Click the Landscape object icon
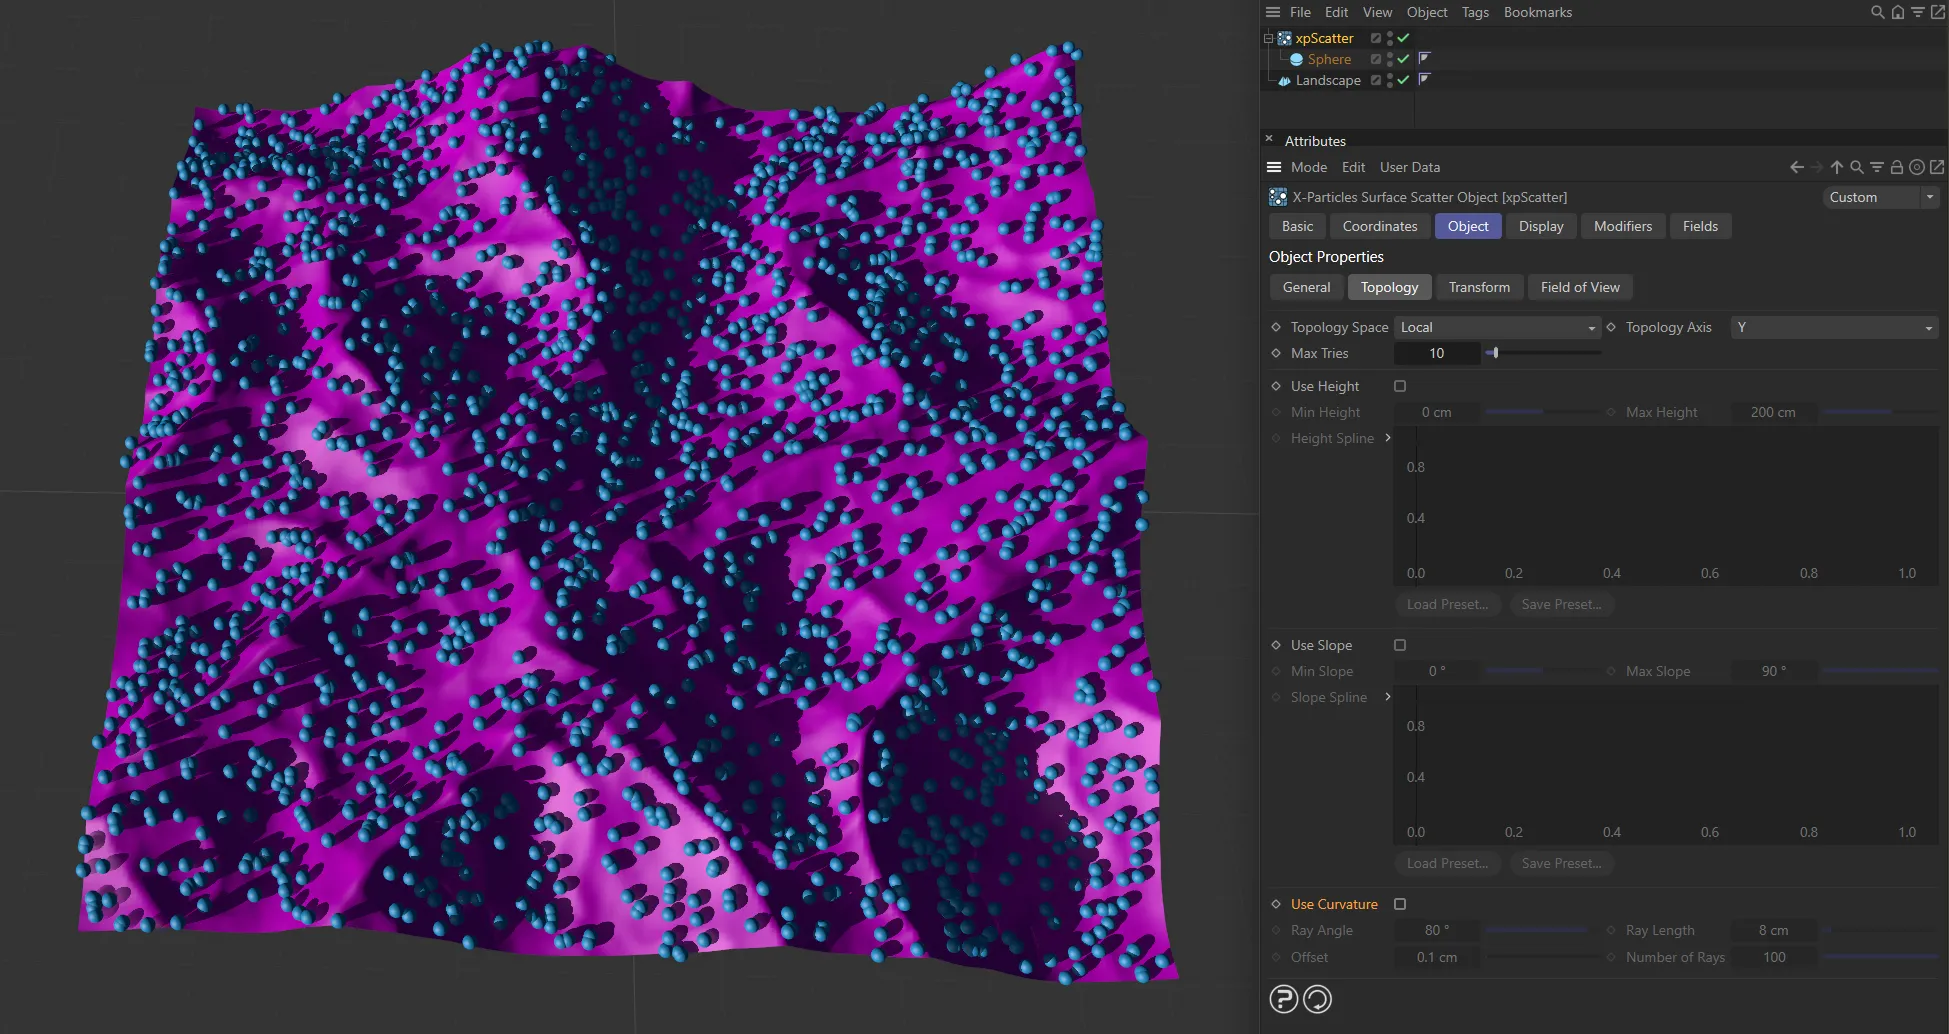The image size is (1949, 1034). click(x=1284, y=80)
